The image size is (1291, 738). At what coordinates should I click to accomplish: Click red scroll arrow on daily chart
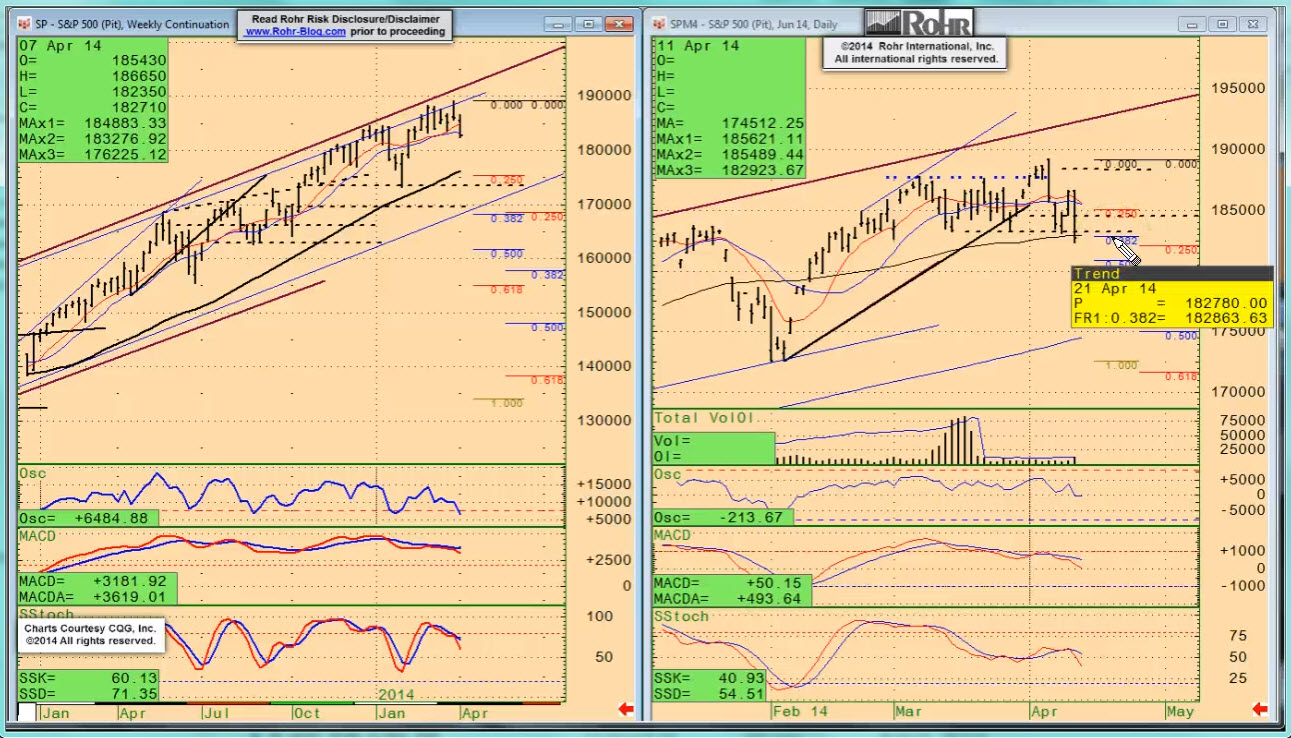click(1262, 710)
